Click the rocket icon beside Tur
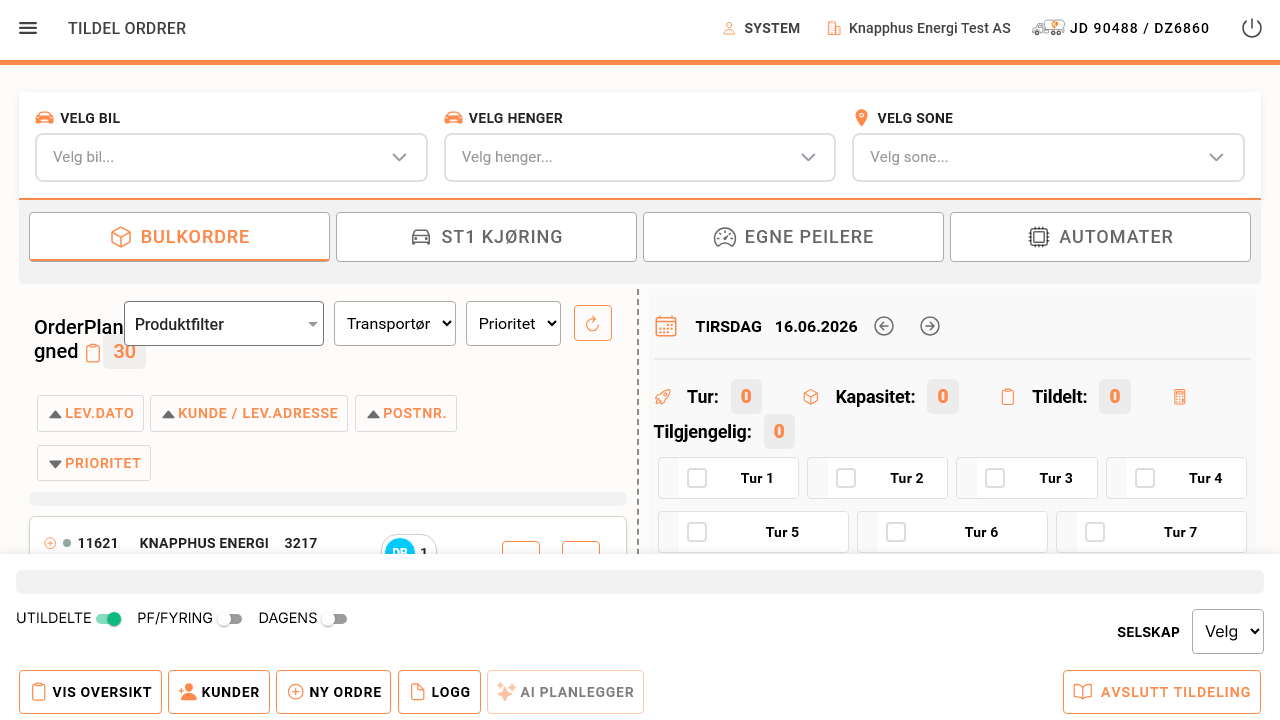 [x=662, y=397]
